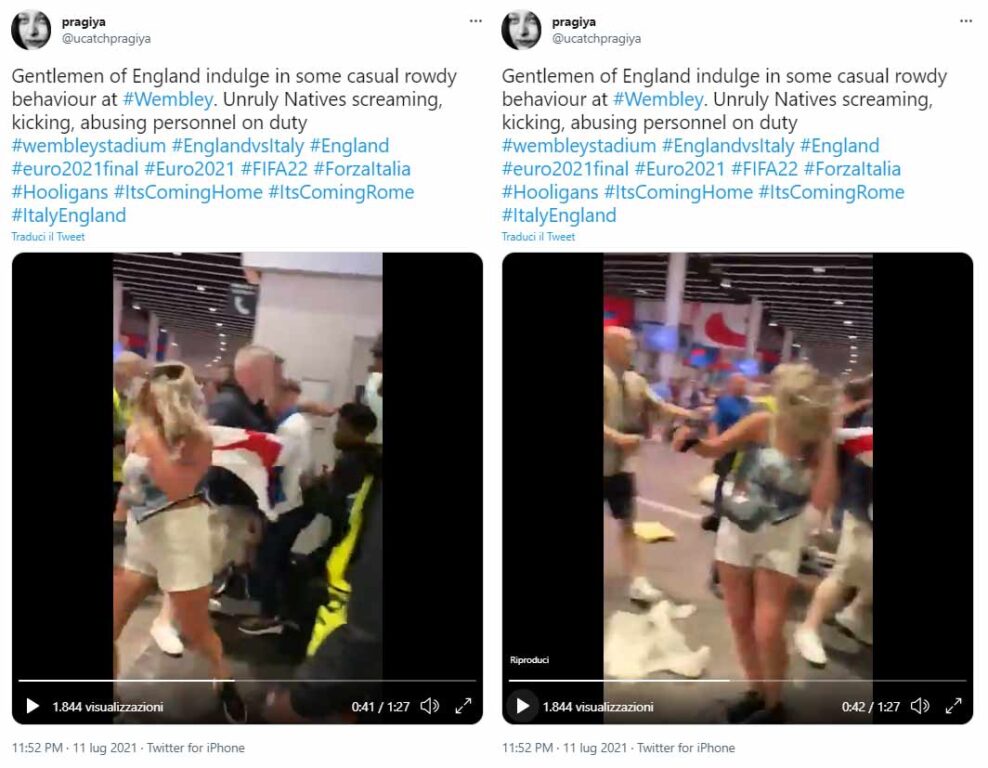This screenshot has width=988, height=768.
Task: Open the left tweet's three-dot menu
Action: coord(476,21)
